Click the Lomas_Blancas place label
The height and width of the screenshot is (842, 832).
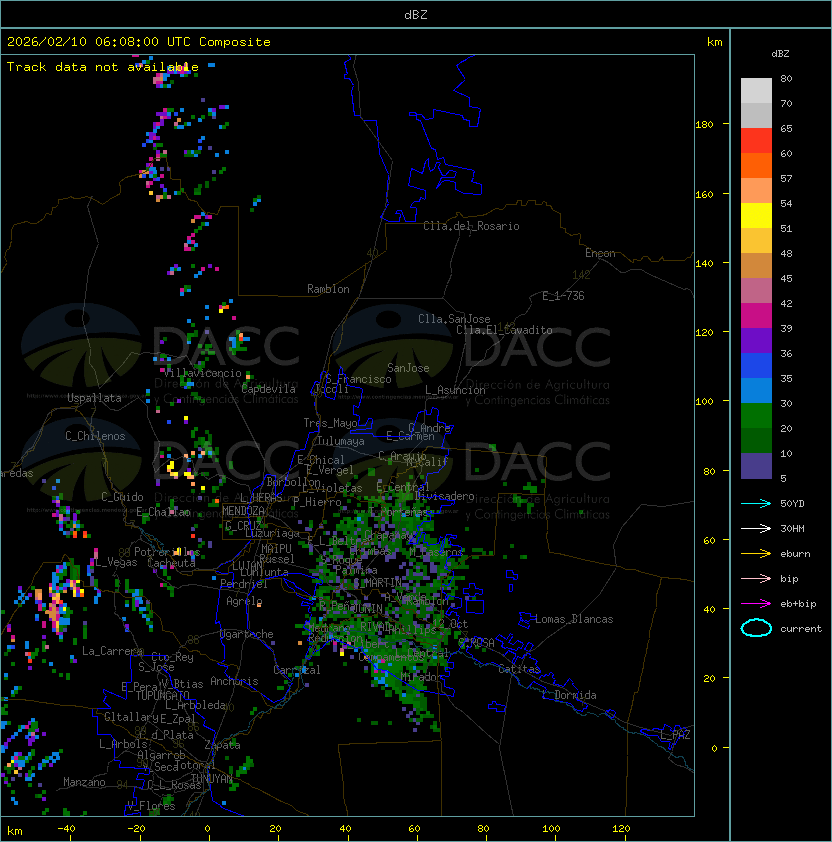point(574,619)
